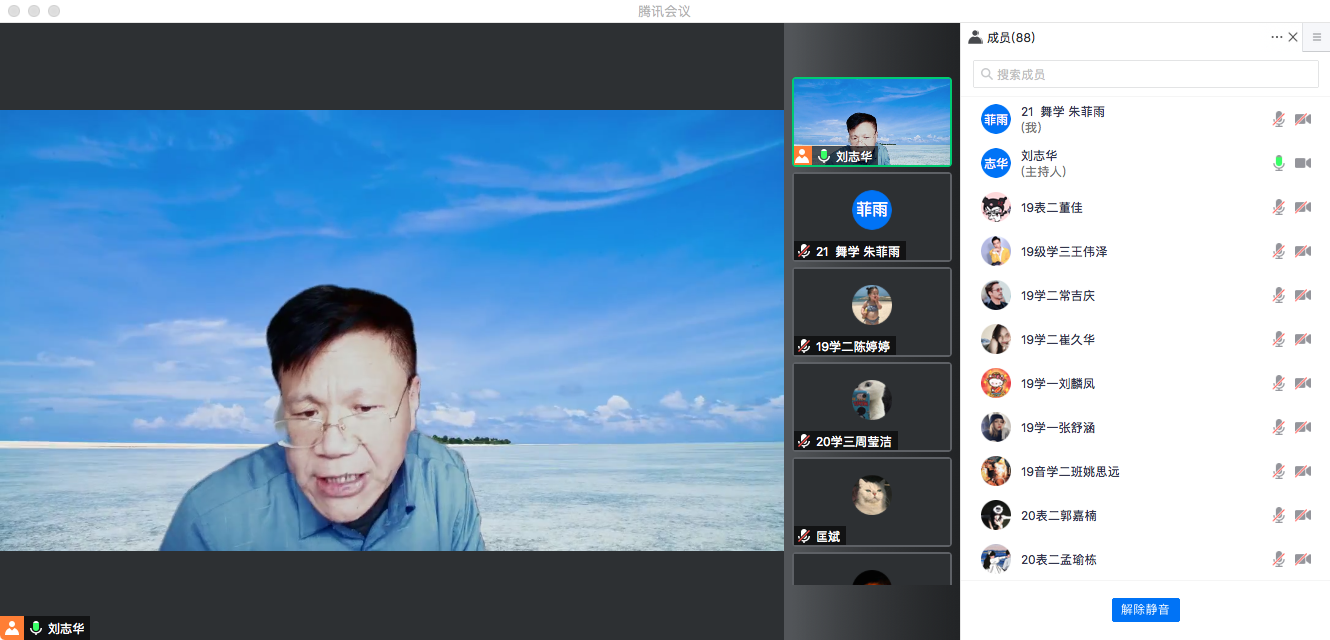Click disabled camera icon for 19级学三王伟泽

pos(1302,251)
